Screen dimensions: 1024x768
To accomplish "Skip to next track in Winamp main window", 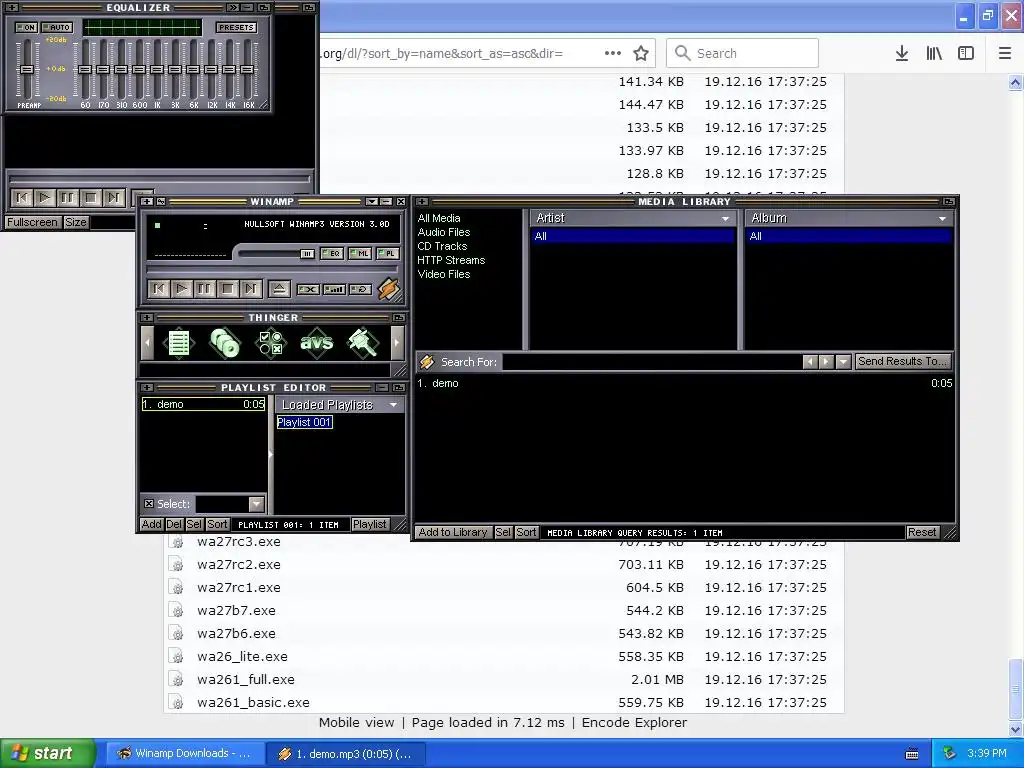I will [x=250, y=289].
